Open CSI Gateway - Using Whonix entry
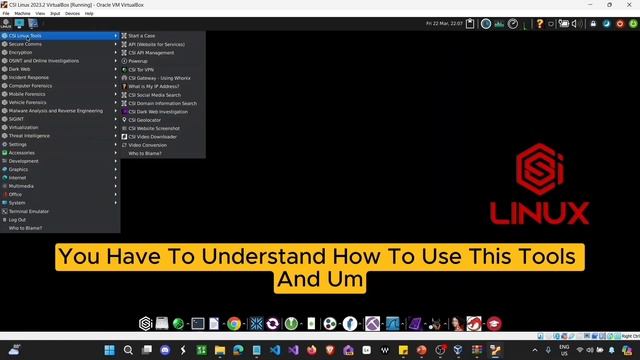Viewport: 640px width, 360px height. tap(163, 78)
